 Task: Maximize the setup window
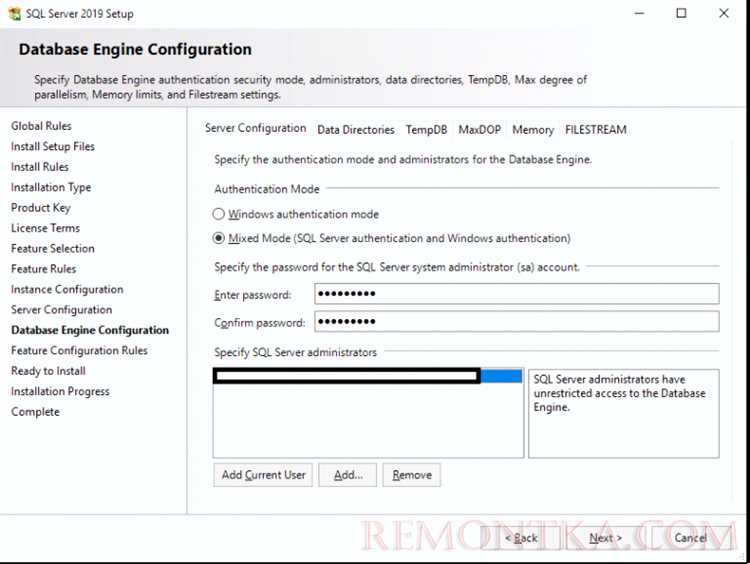click(x=682, y=13)
